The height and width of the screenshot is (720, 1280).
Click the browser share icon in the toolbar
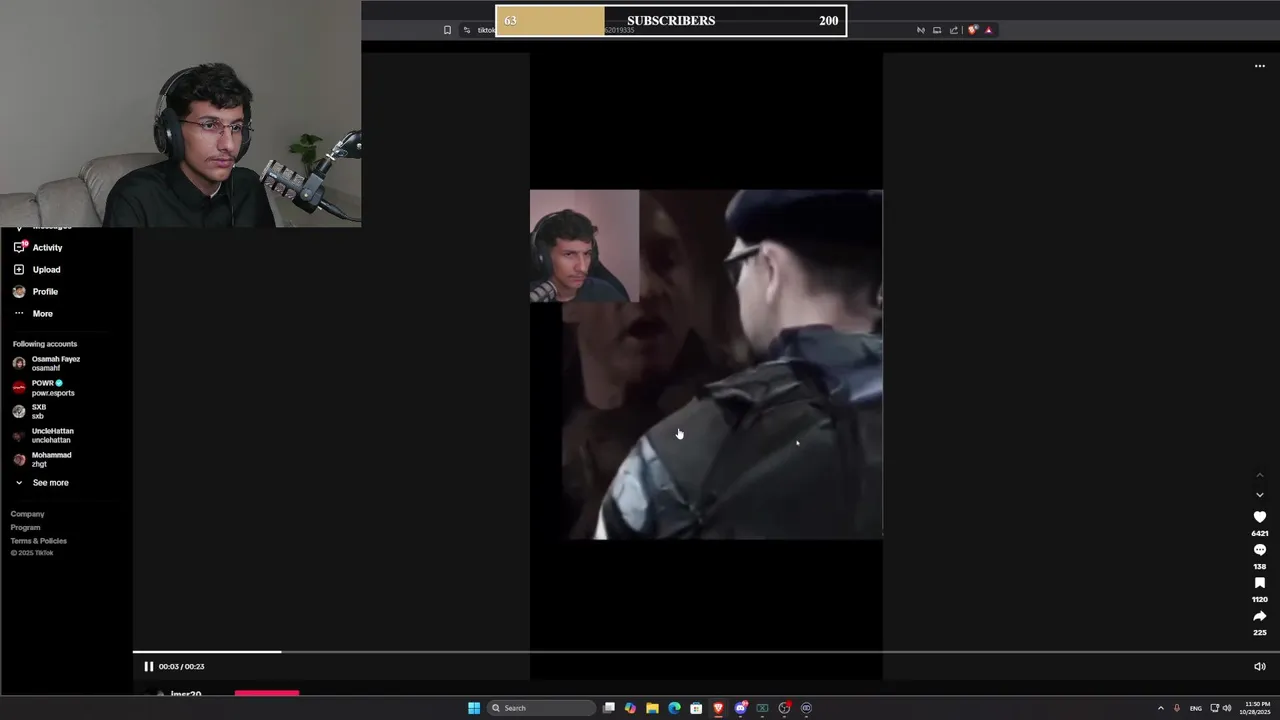coord(953,30)
